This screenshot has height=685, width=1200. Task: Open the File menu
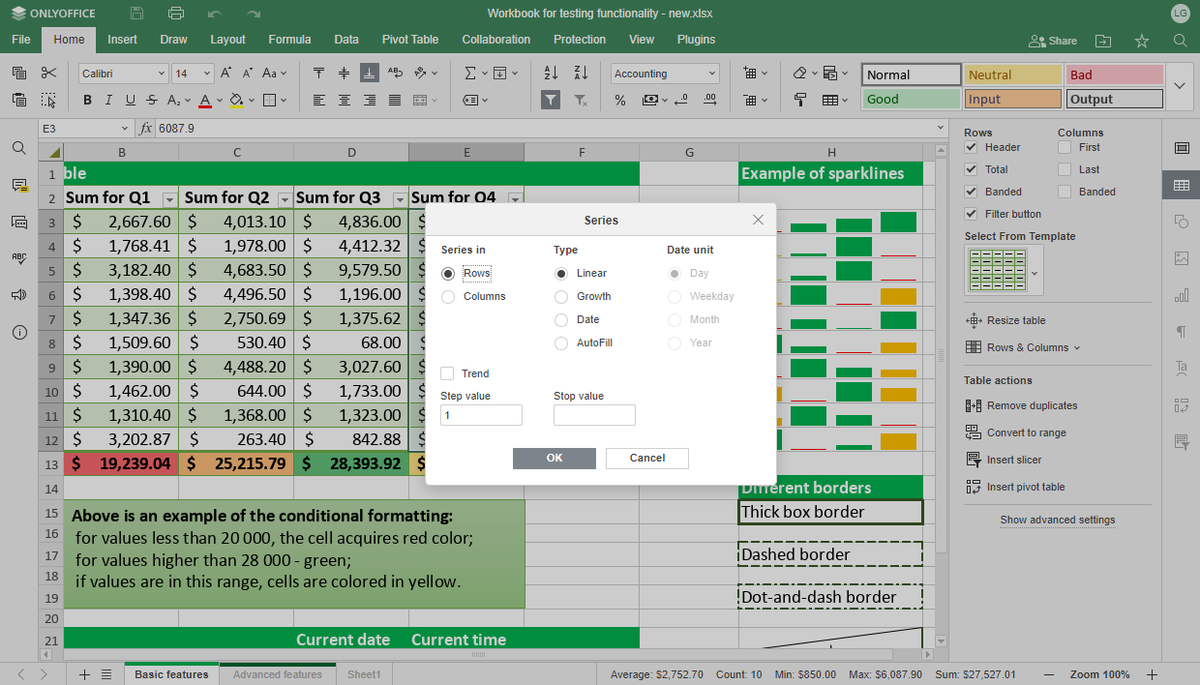coord(21,39)
